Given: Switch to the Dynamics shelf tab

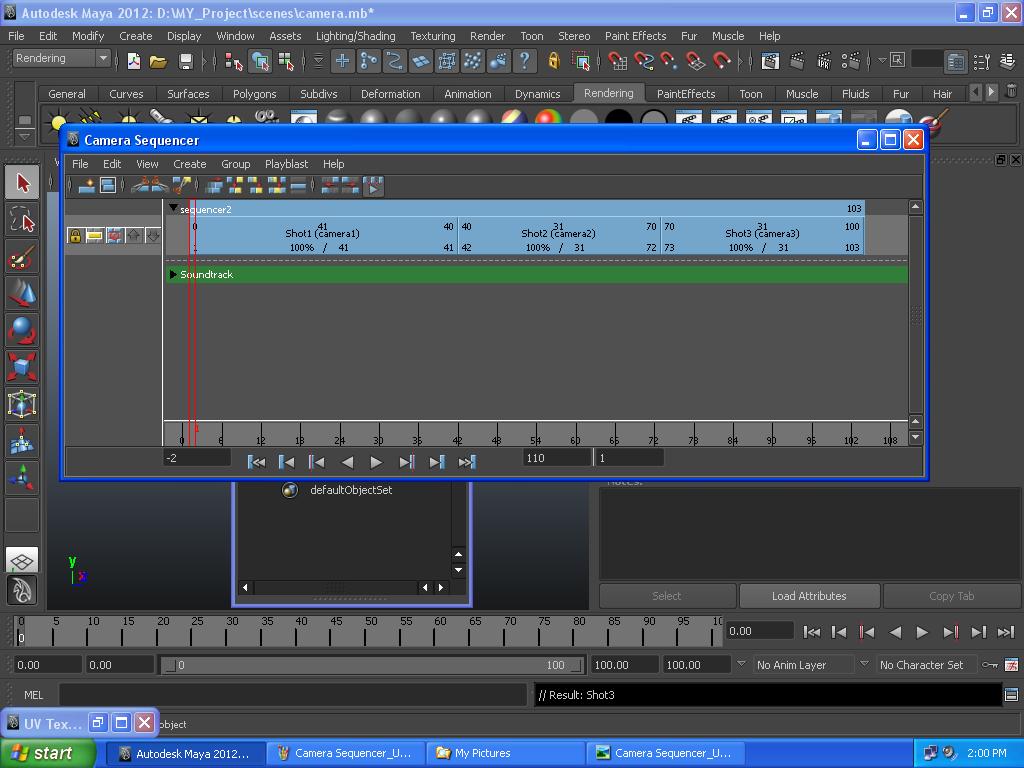Looking at the screenshot, I should [x=537, y=94].
